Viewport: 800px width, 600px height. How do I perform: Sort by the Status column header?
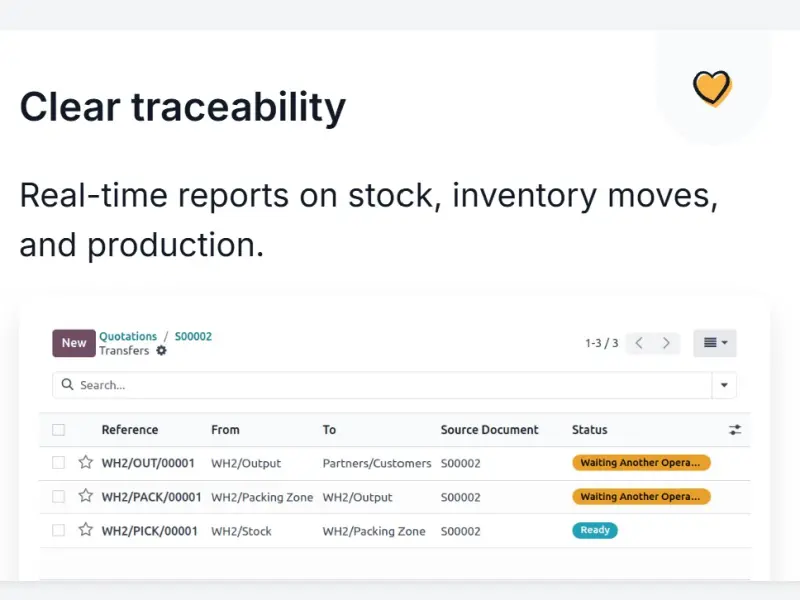pos(589,430)
